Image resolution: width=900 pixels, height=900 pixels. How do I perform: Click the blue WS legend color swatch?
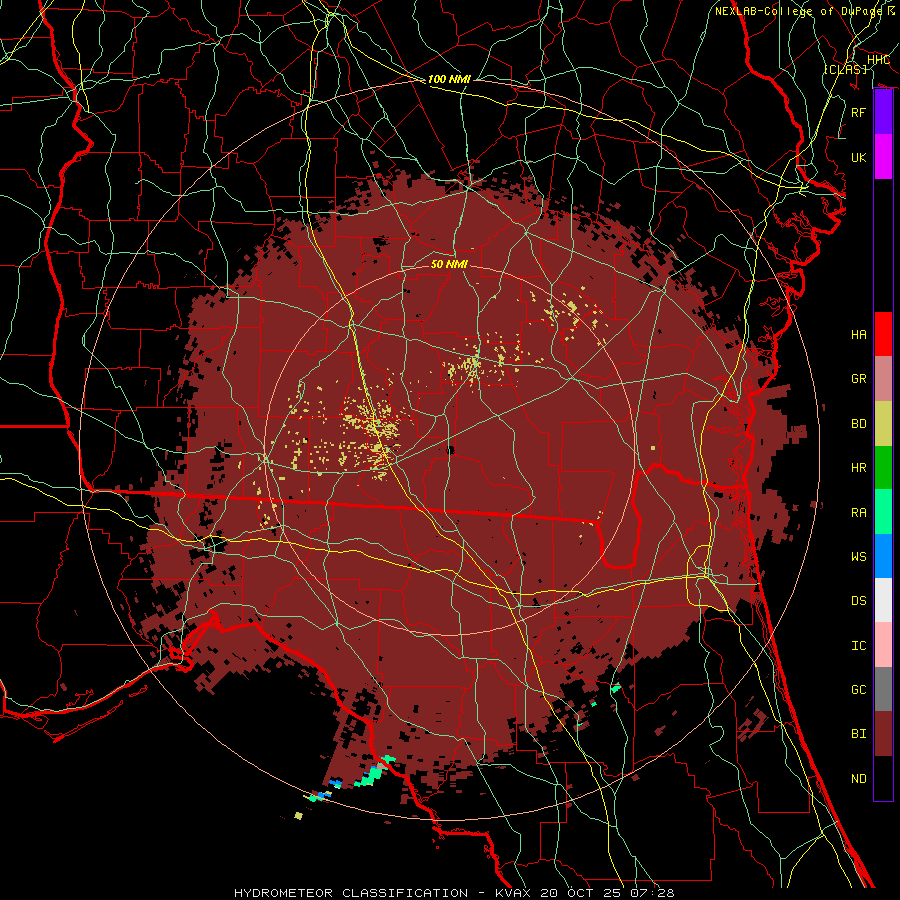point(883,556)
